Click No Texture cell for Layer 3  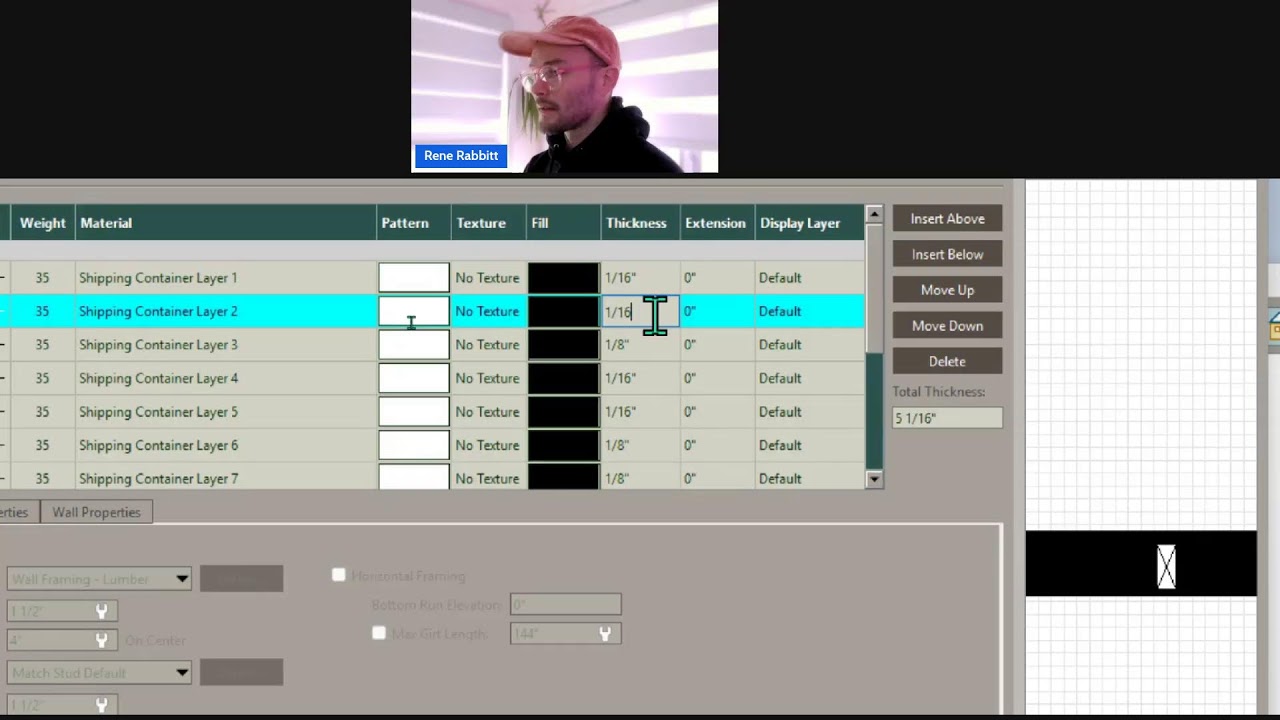pos(487,345)
